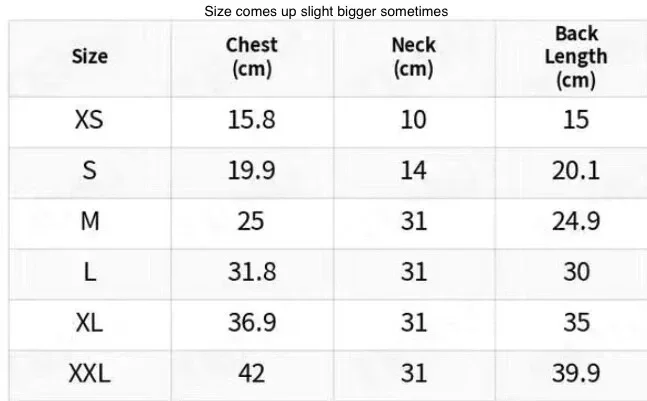This screenshot has width=647, height=401.
Task: Select back length value 39.9 for XXL
Action: click(x=576, y=374)
